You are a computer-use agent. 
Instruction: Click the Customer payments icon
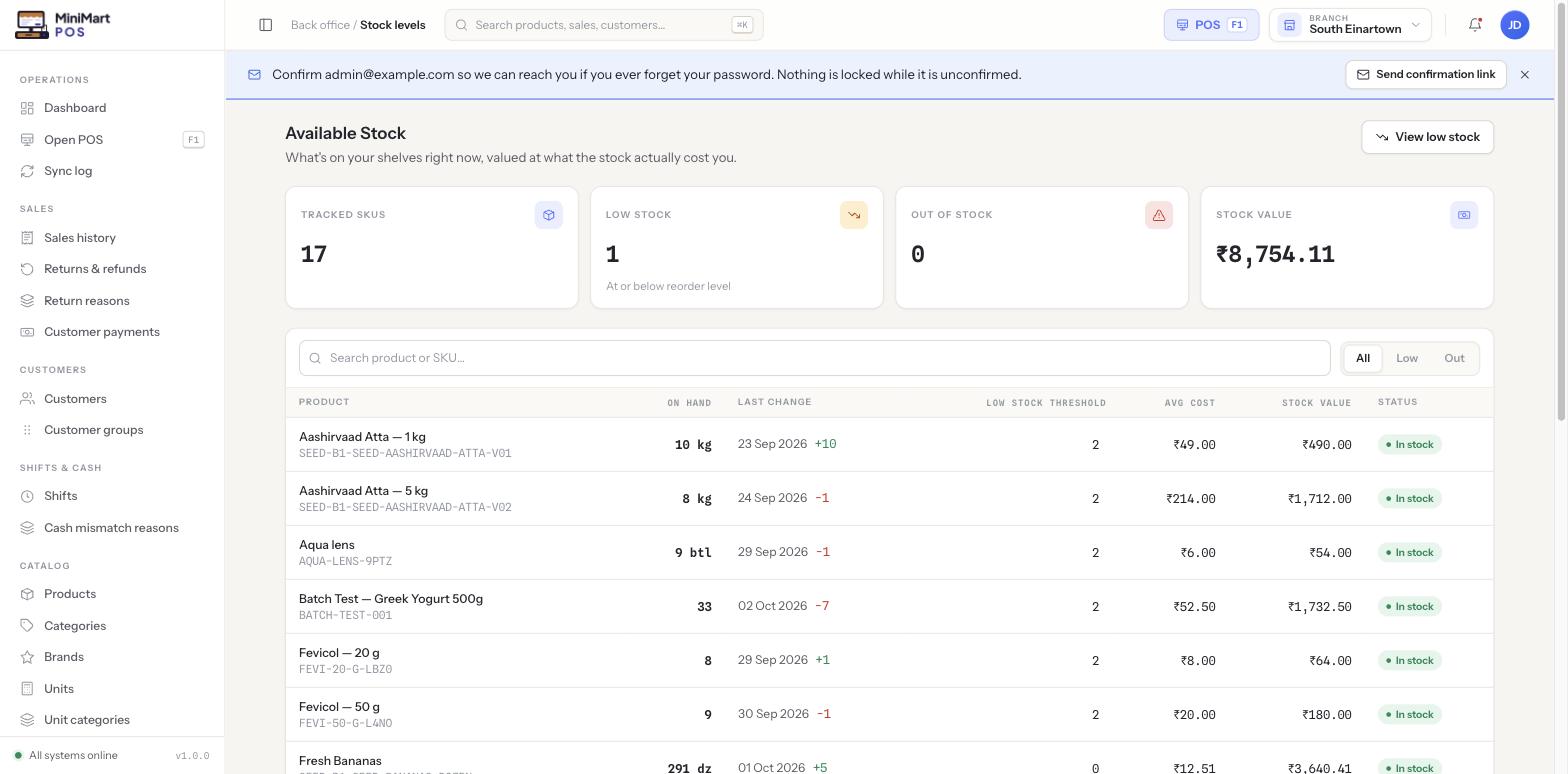(x=27, y=332)
